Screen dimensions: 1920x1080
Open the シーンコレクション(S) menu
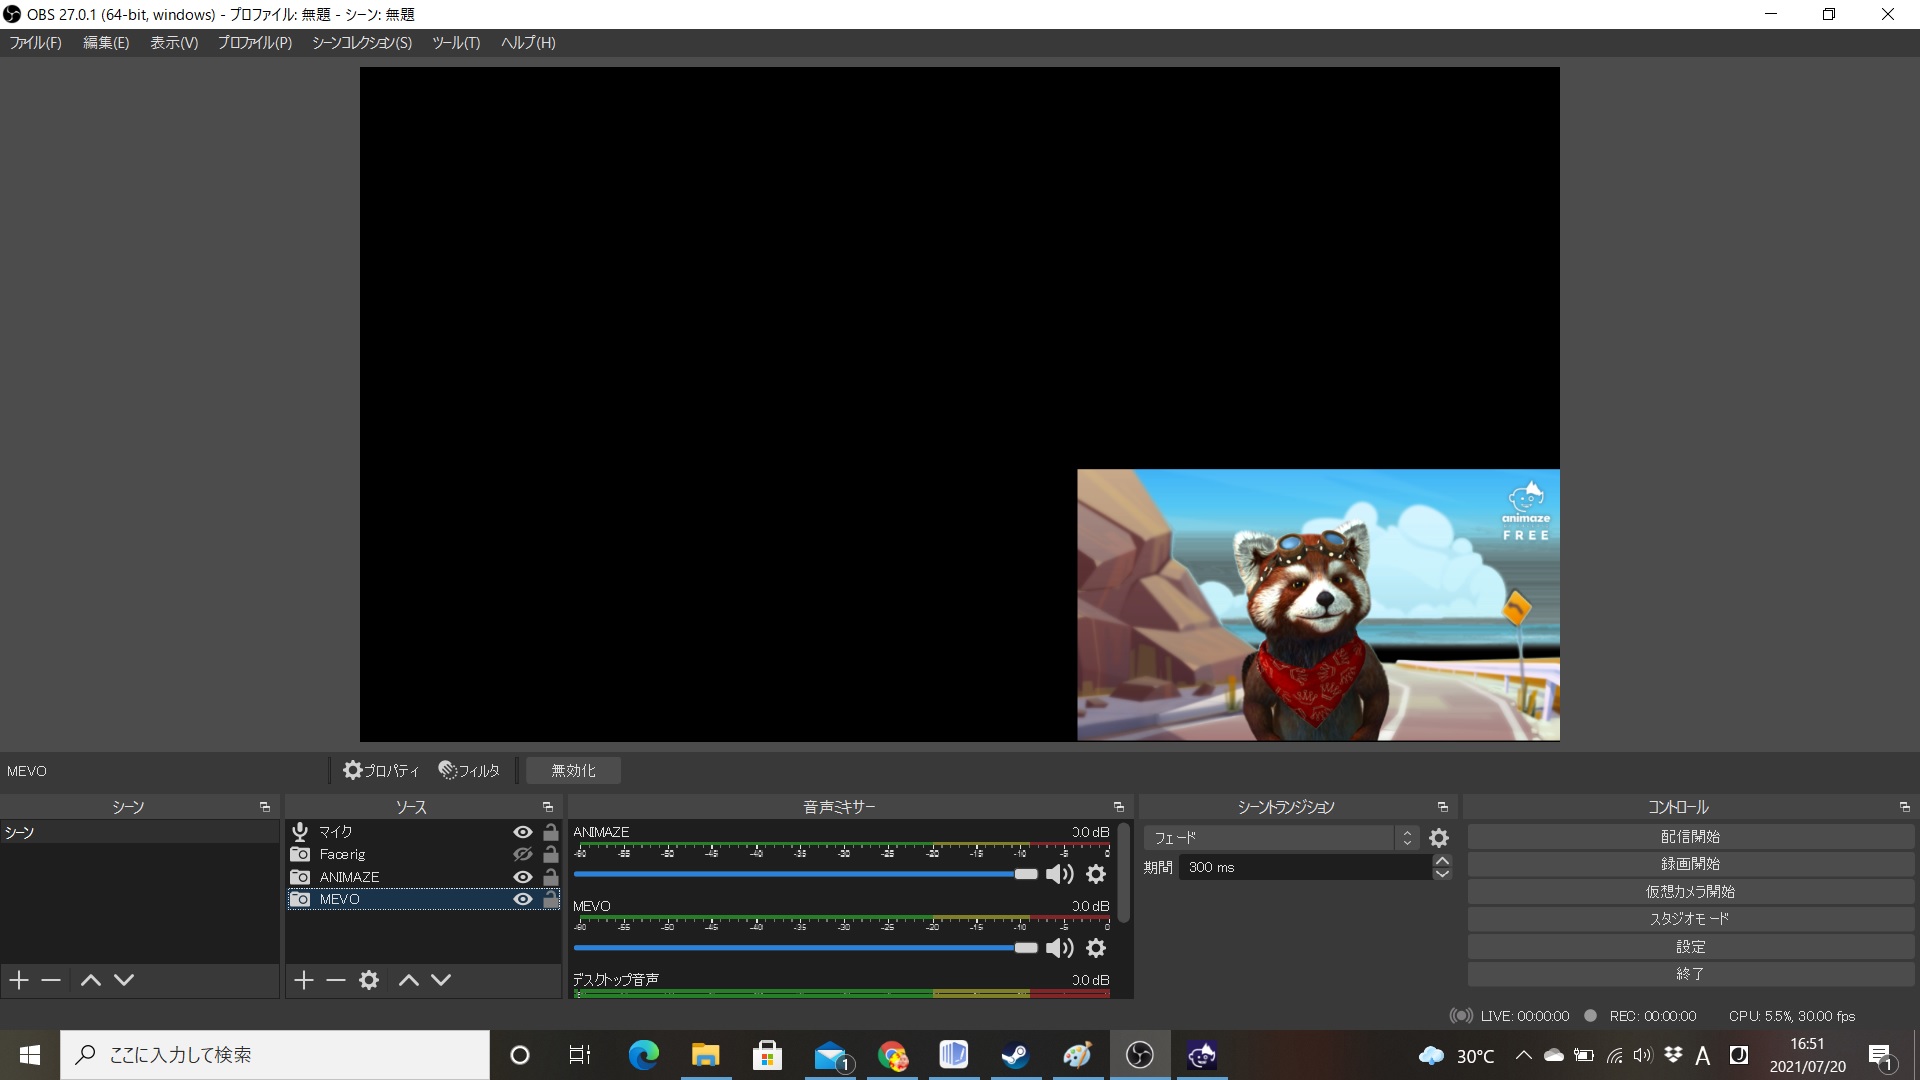[361, 43]
